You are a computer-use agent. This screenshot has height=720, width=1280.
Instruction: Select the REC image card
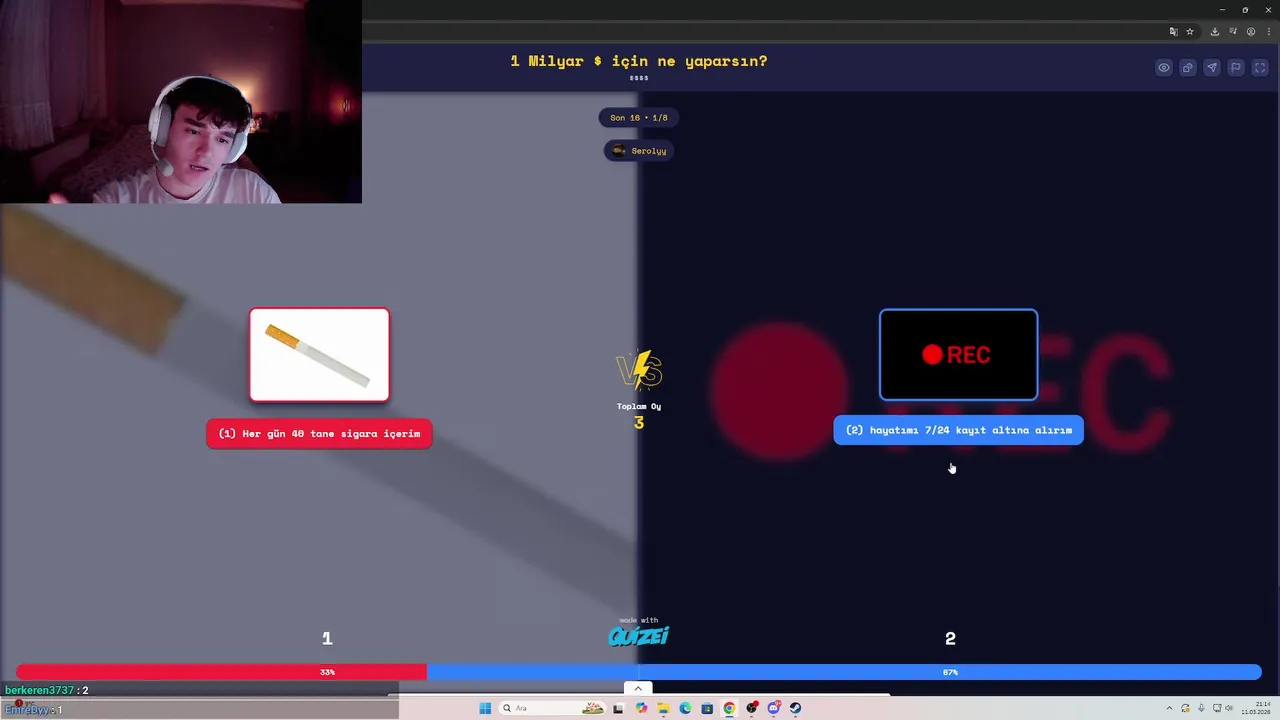coord(958,354)
